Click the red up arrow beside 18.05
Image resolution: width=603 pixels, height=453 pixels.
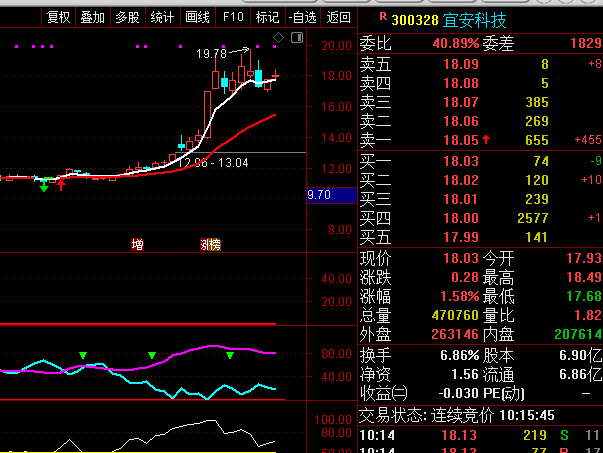(x=486, y=139)
